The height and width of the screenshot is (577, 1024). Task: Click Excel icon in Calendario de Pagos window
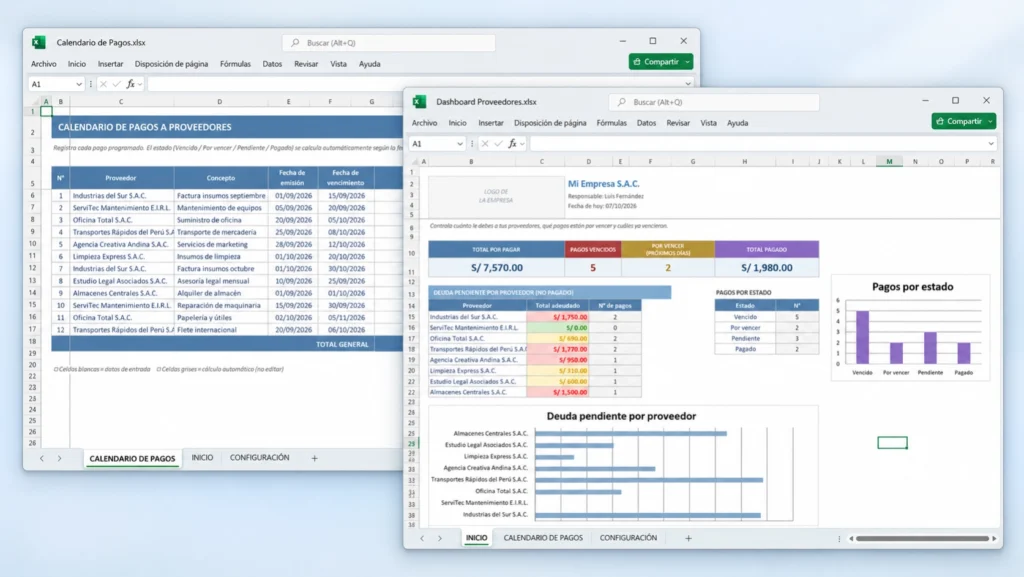pos(39,42)
